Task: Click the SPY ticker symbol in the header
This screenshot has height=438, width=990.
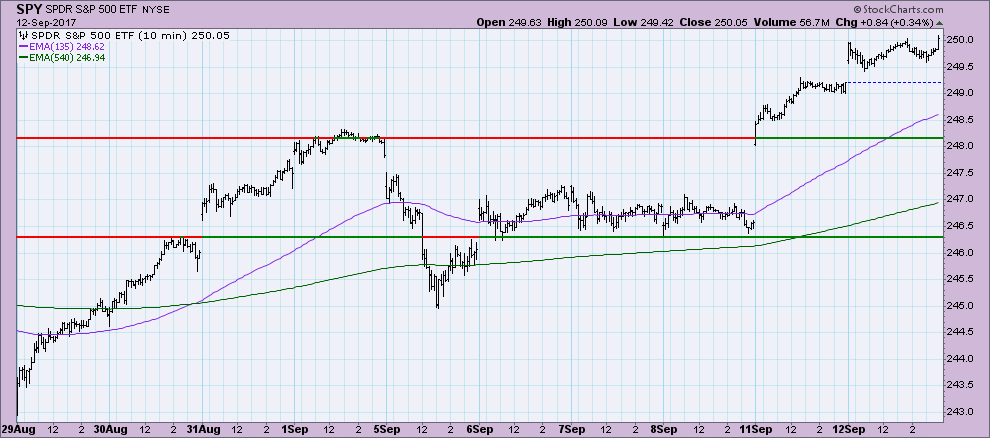Action: click(30, 7)
